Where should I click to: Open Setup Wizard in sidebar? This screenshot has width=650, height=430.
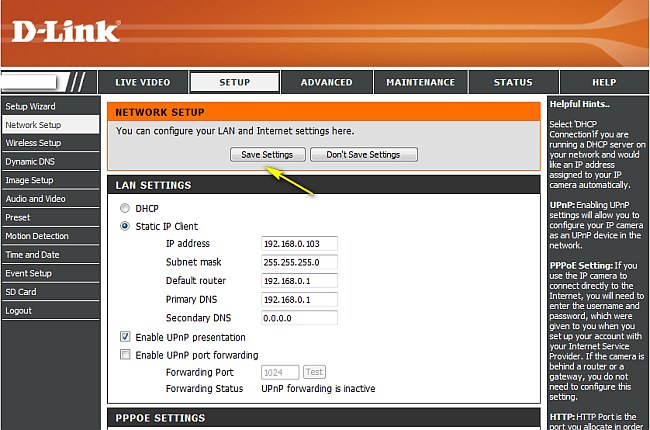31,106
